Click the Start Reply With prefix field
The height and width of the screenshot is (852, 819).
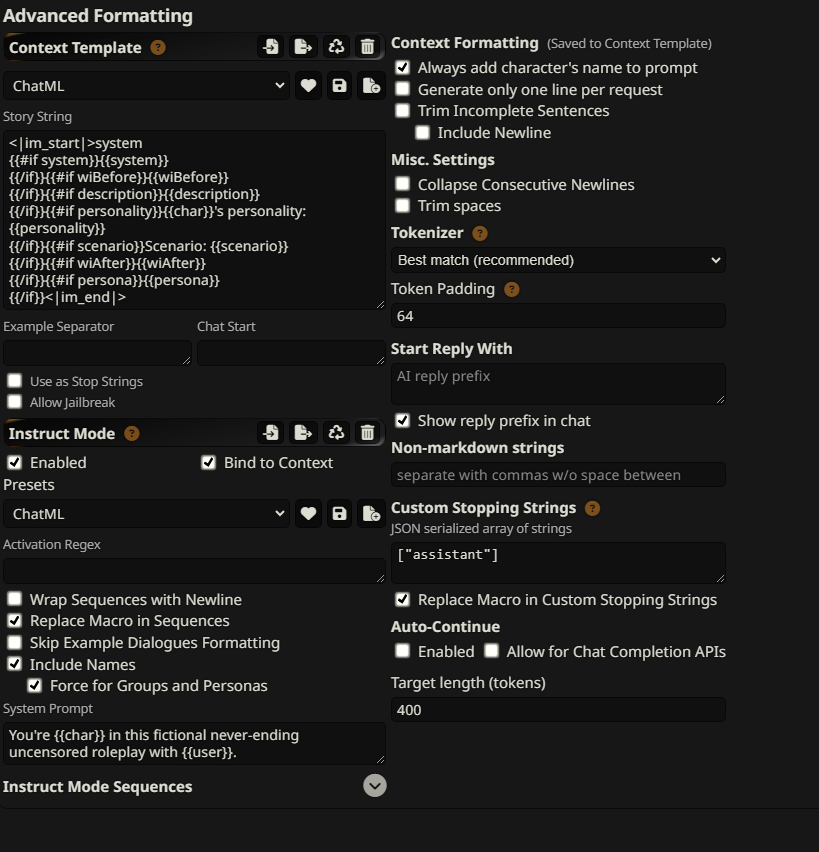coord(558,384)
